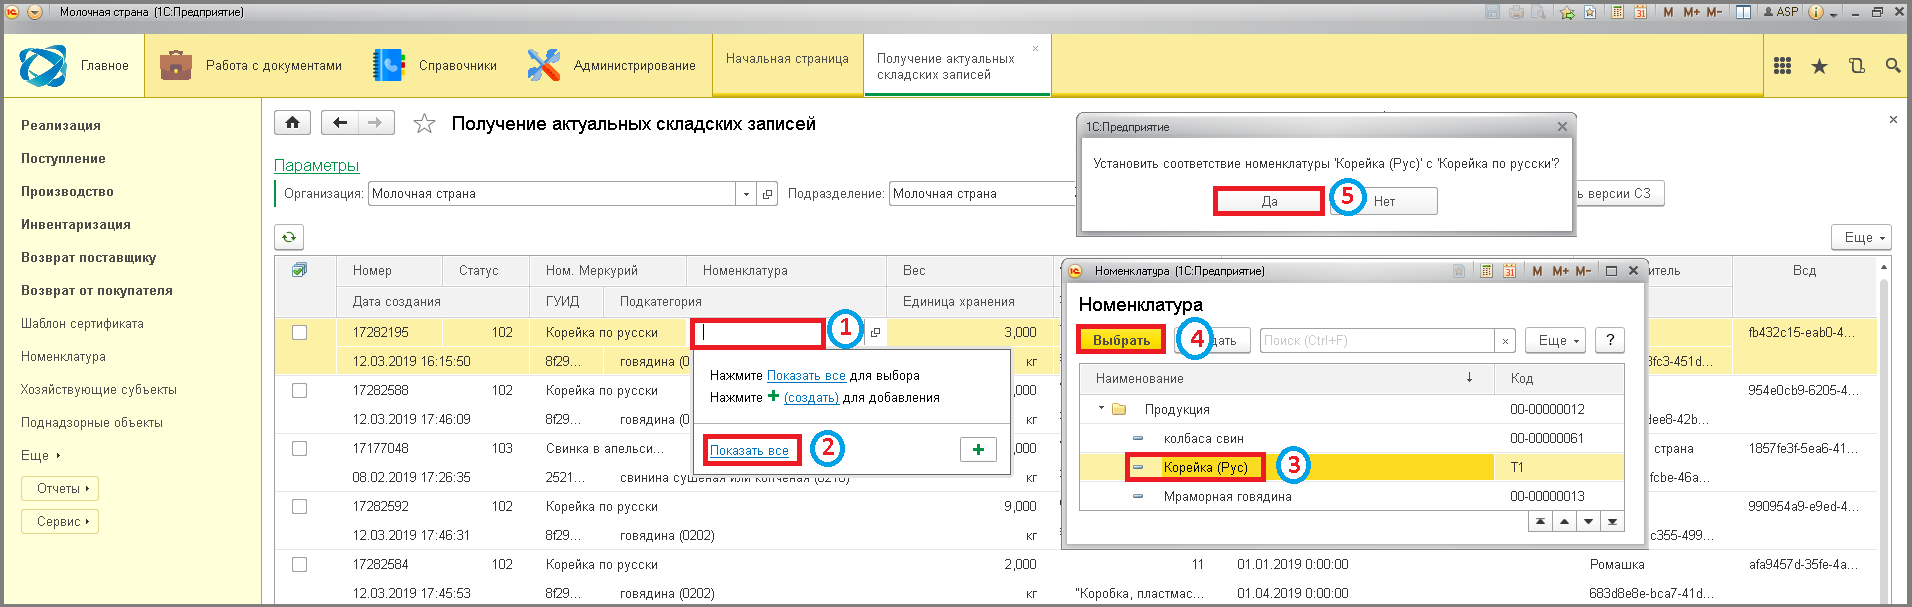Open the Еще menu in Номенклатура dialog
This screenshot has height=607, width=1912.
[1556, 340]
